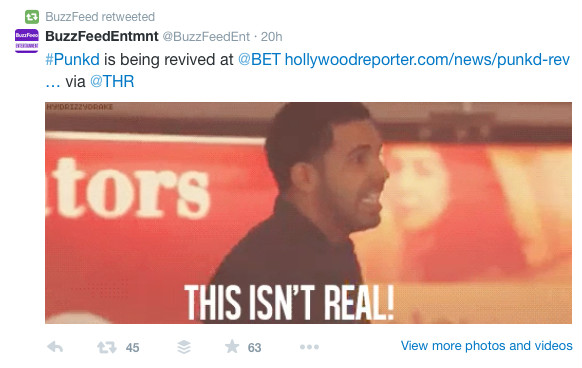Follow the hollywoodreporter.com news link

point(427,60)
